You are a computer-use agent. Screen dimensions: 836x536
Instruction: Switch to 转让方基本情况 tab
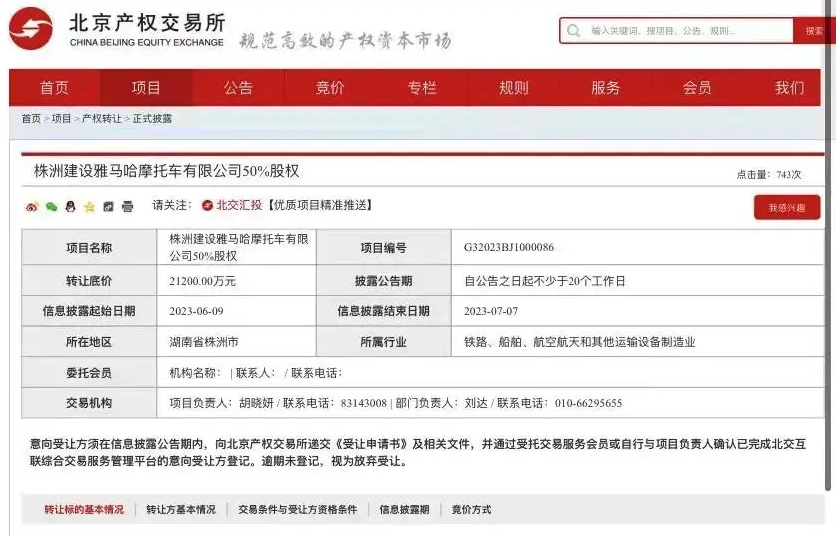181,509
